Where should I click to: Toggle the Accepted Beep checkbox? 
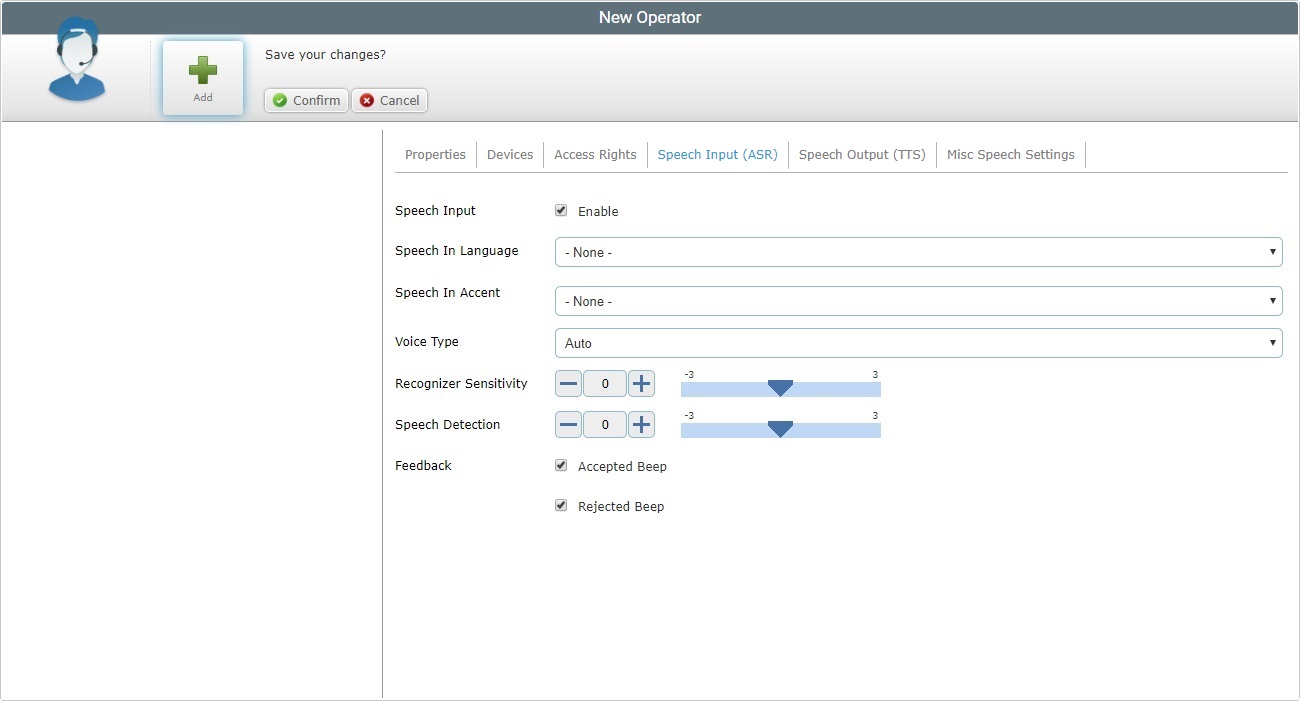pos(561,466)
